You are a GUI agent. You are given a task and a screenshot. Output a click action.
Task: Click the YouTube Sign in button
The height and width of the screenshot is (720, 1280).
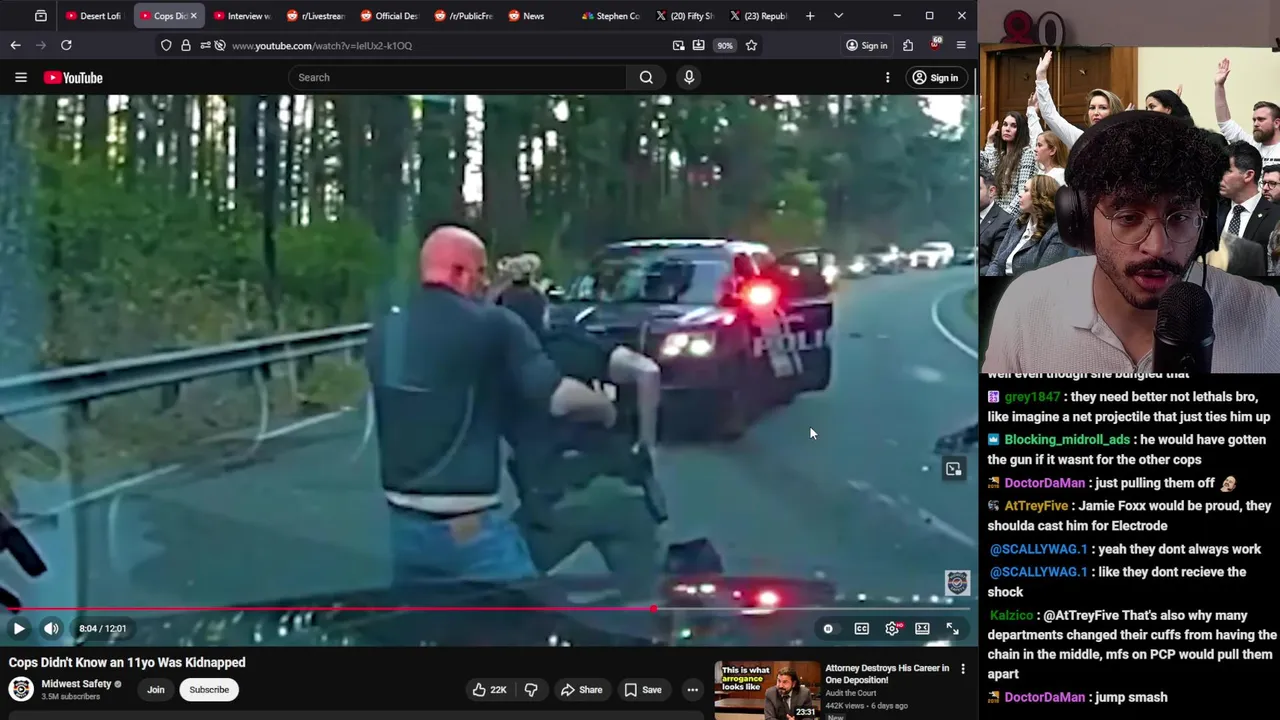pyautogui.click(x=936, y=77)
